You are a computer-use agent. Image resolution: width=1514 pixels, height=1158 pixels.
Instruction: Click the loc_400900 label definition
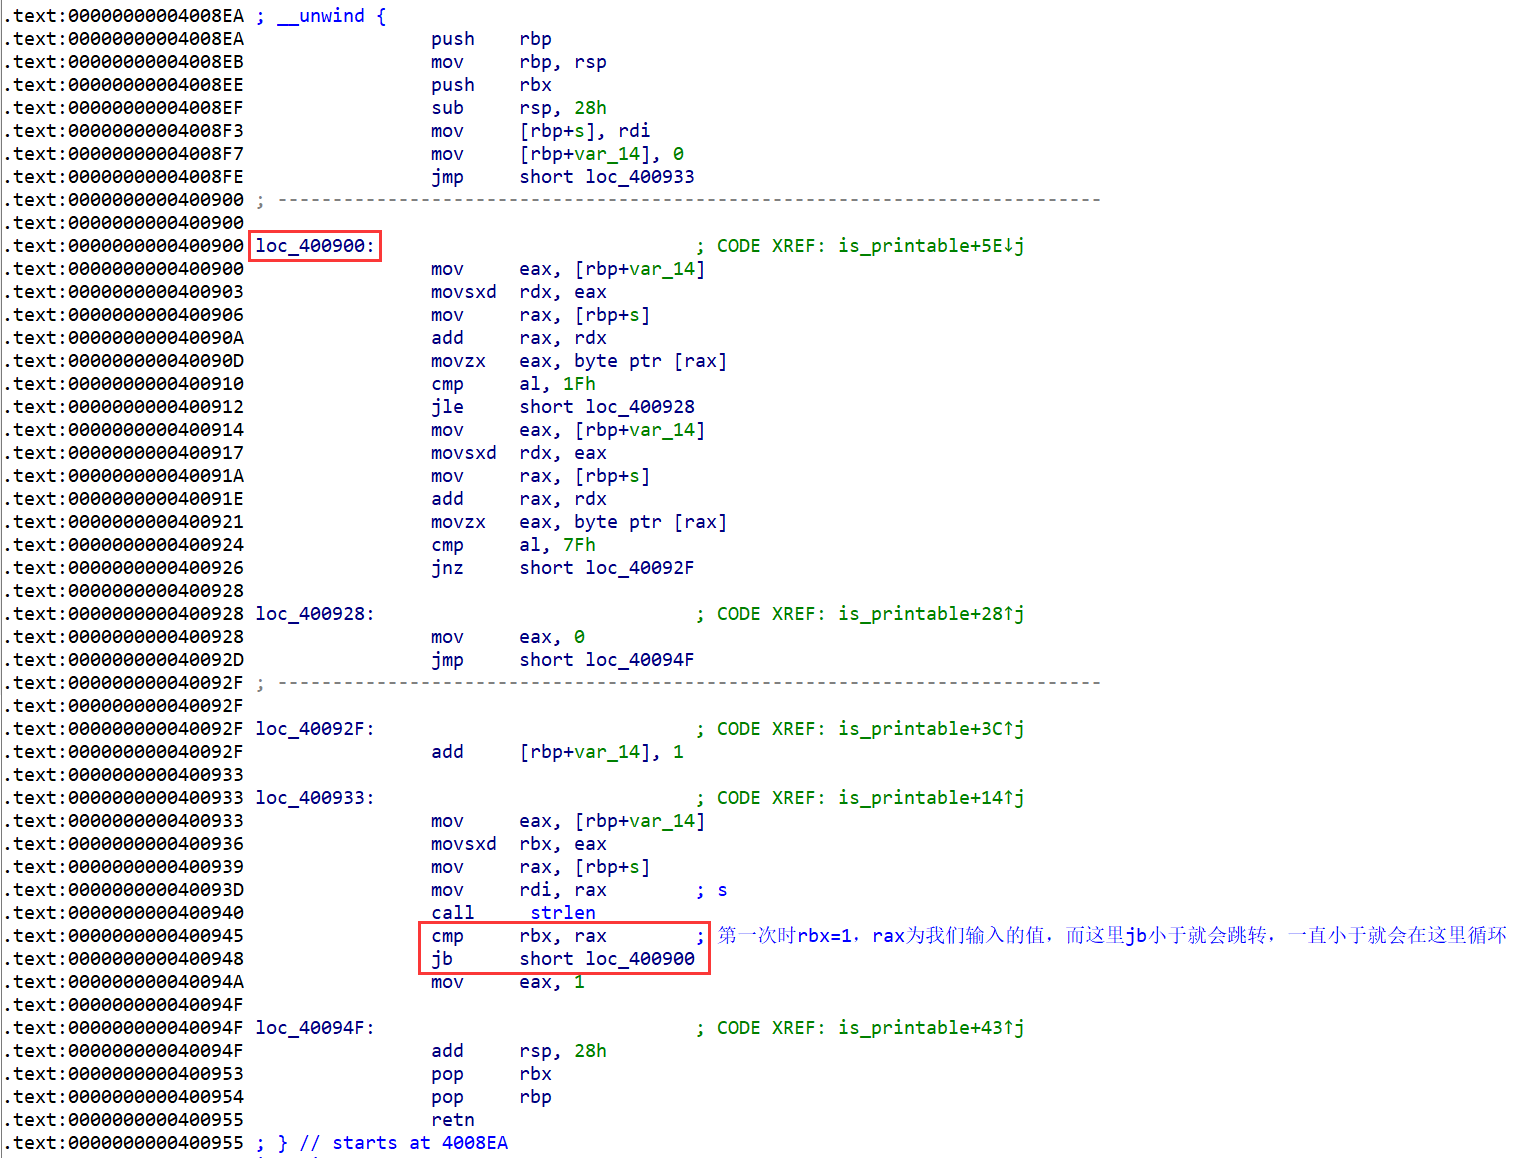click(x=314, y=246)
